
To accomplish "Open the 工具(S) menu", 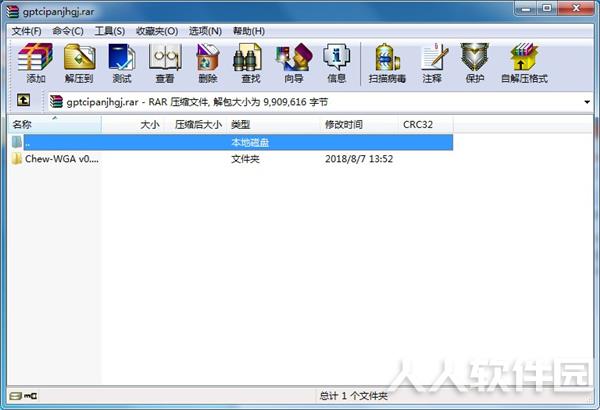I will click(110, 31).
